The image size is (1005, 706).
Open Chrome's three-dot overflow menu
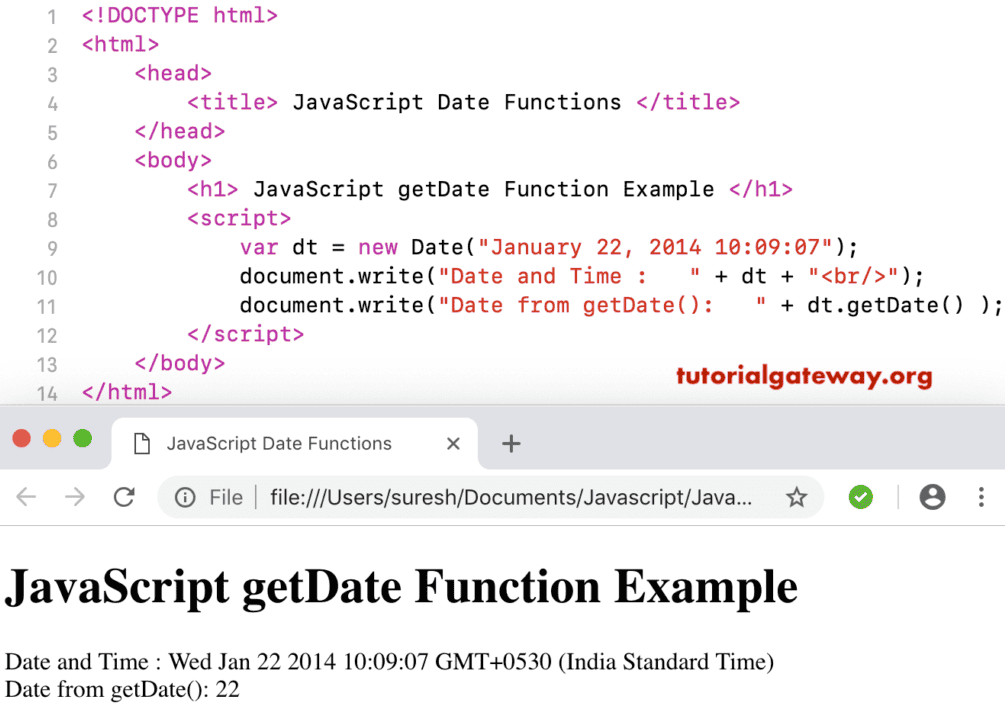pos(981,497)
